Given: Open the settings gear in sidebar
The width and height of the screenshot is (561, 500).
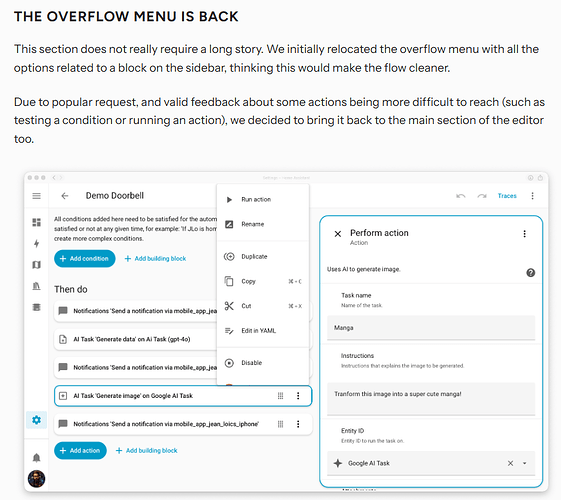Looking at the screenshot, I should [x=36, y=420].
